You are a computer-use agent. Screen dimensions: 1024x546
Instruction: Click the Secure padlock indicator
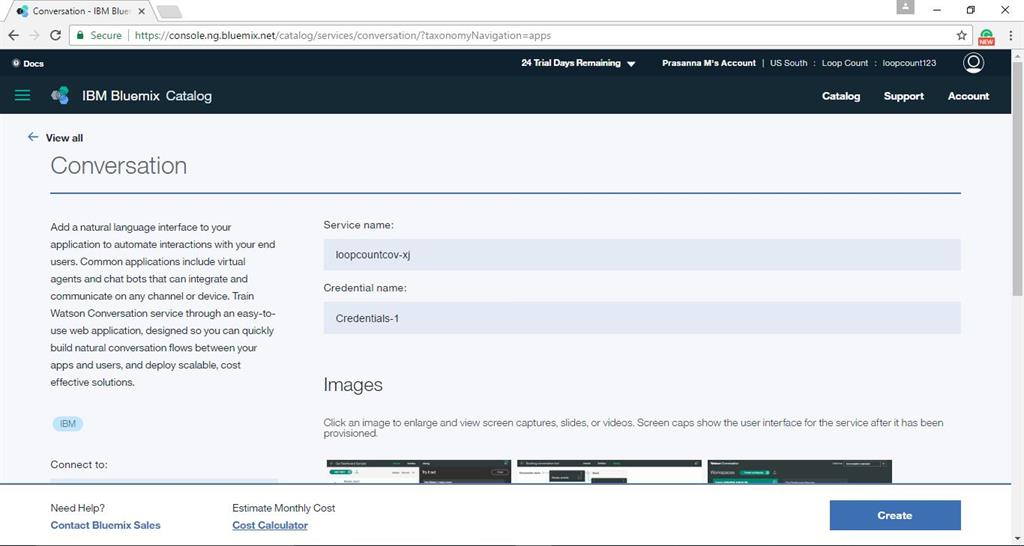click(100, 35)
